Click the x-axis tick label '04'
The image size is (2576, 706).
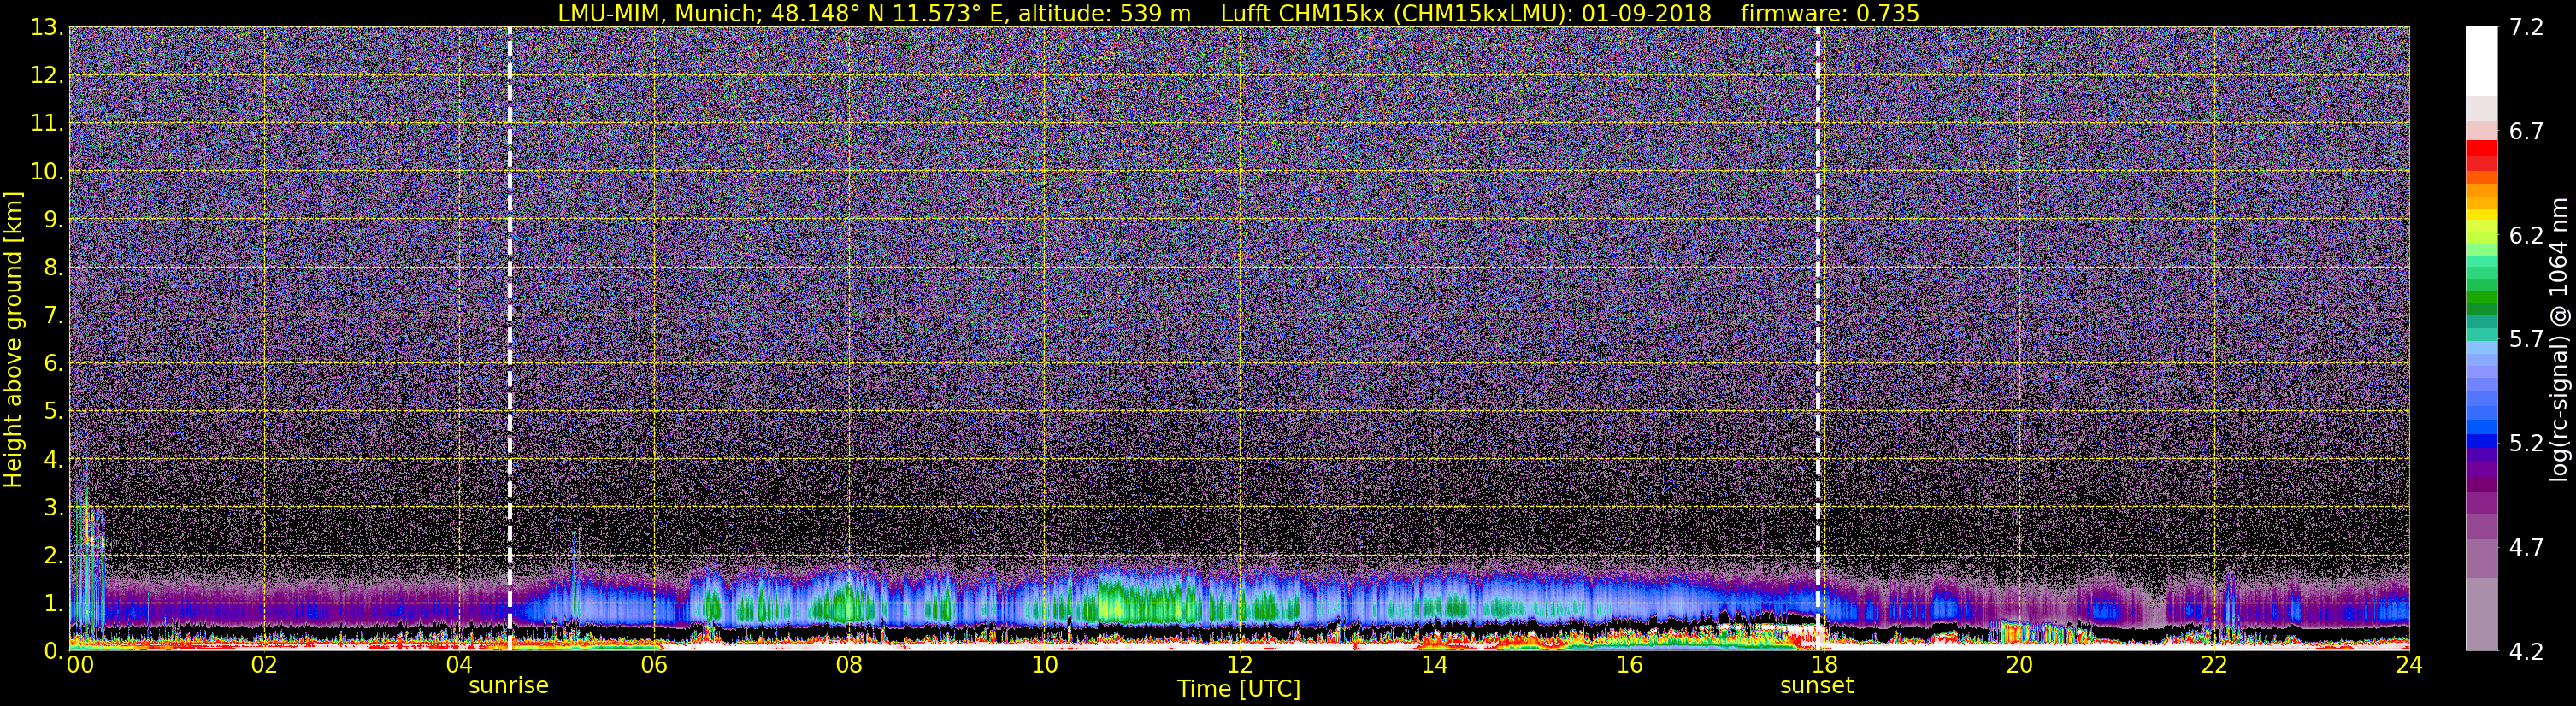coord(458,666)
